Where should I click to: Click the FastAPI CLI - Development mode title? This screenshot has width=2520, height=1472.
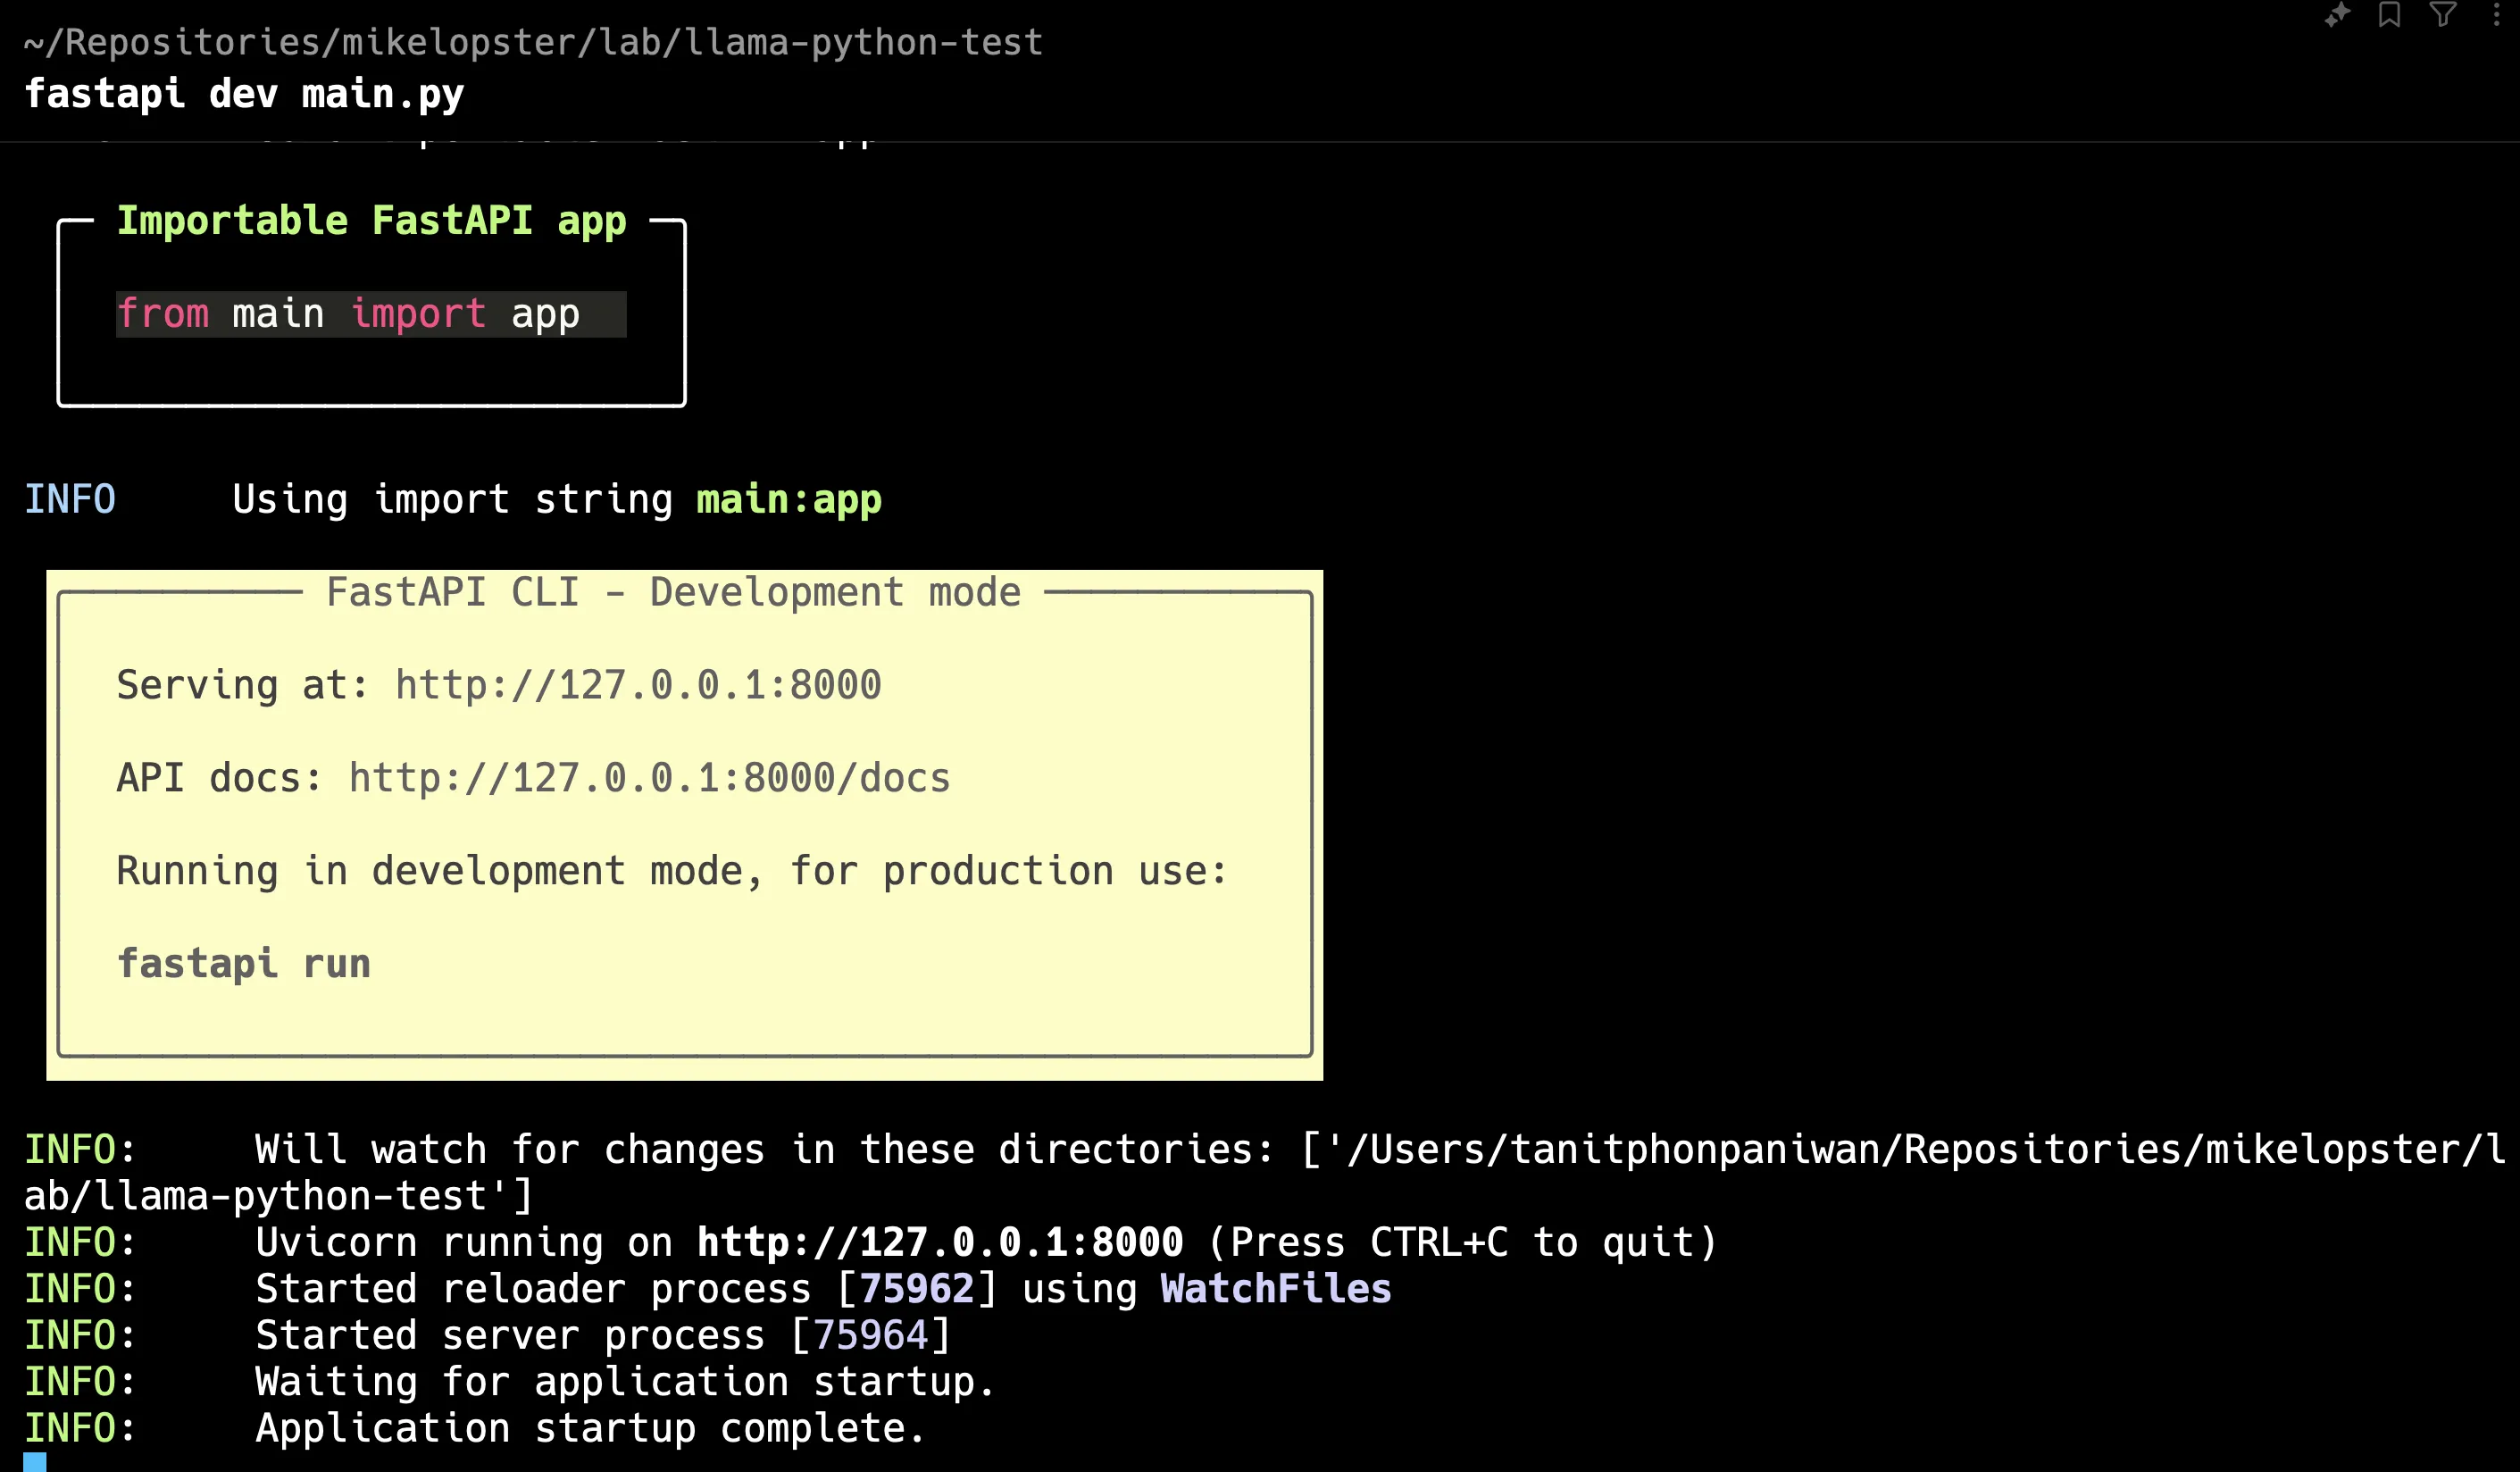(x=673, y=592)
